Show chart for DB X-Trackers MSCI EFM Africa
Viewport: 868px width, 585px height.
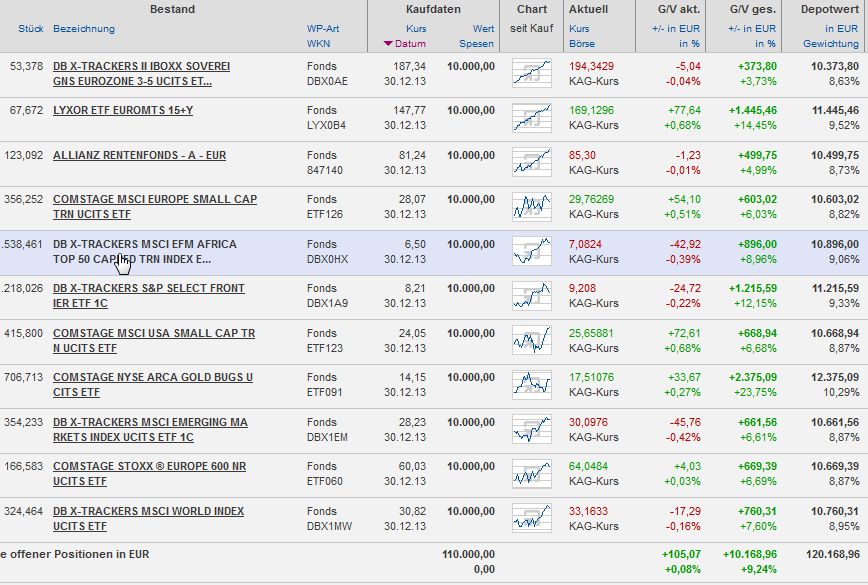(531, 251)
